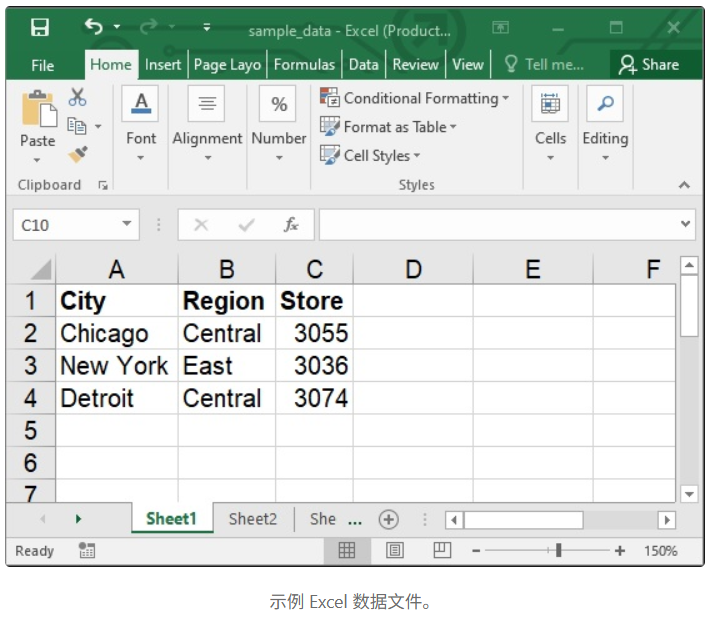The width and height of the screenshot is (711, 619).
Task: Open the Name Box dropdown arrow
Action: 127,224
